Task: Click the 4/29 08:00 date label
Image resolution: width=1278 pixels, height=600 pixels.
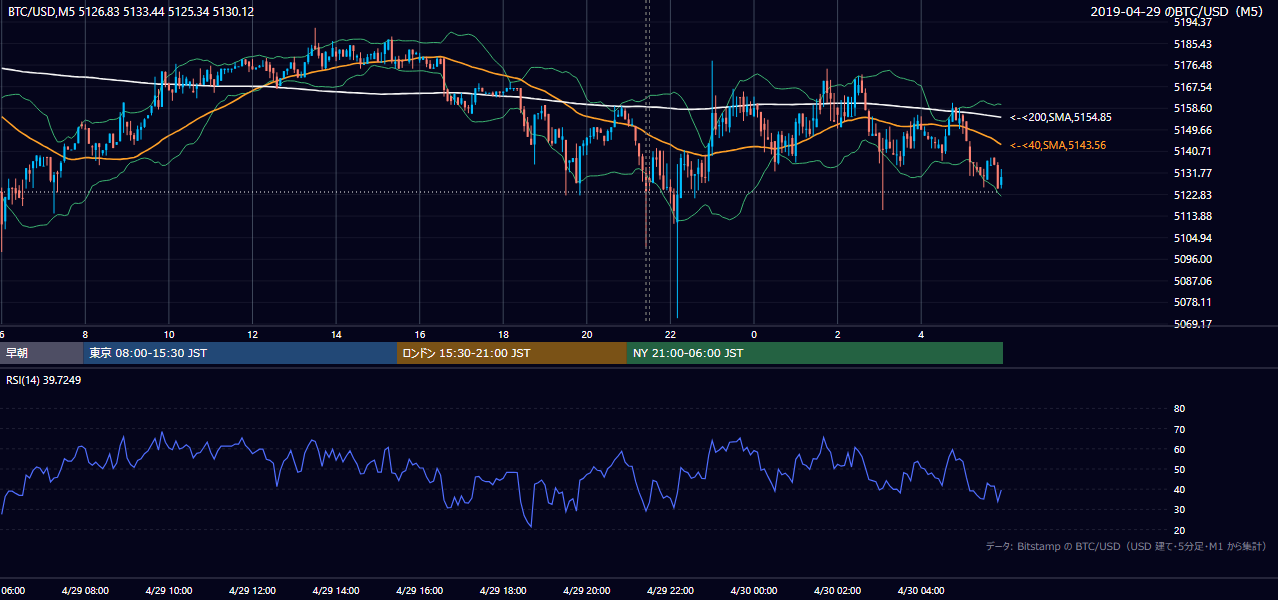Action: click(x=84, y=591)
